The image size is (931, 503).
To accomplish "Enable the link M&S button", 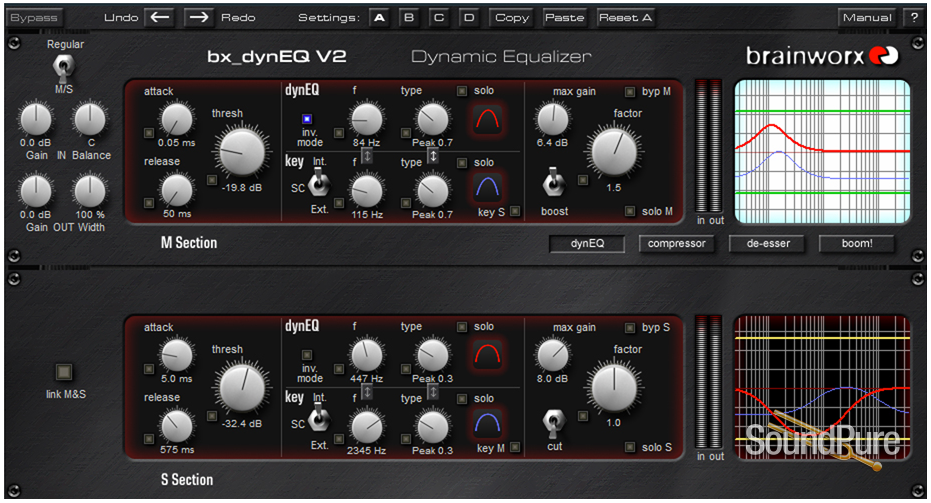I will 64,372.
